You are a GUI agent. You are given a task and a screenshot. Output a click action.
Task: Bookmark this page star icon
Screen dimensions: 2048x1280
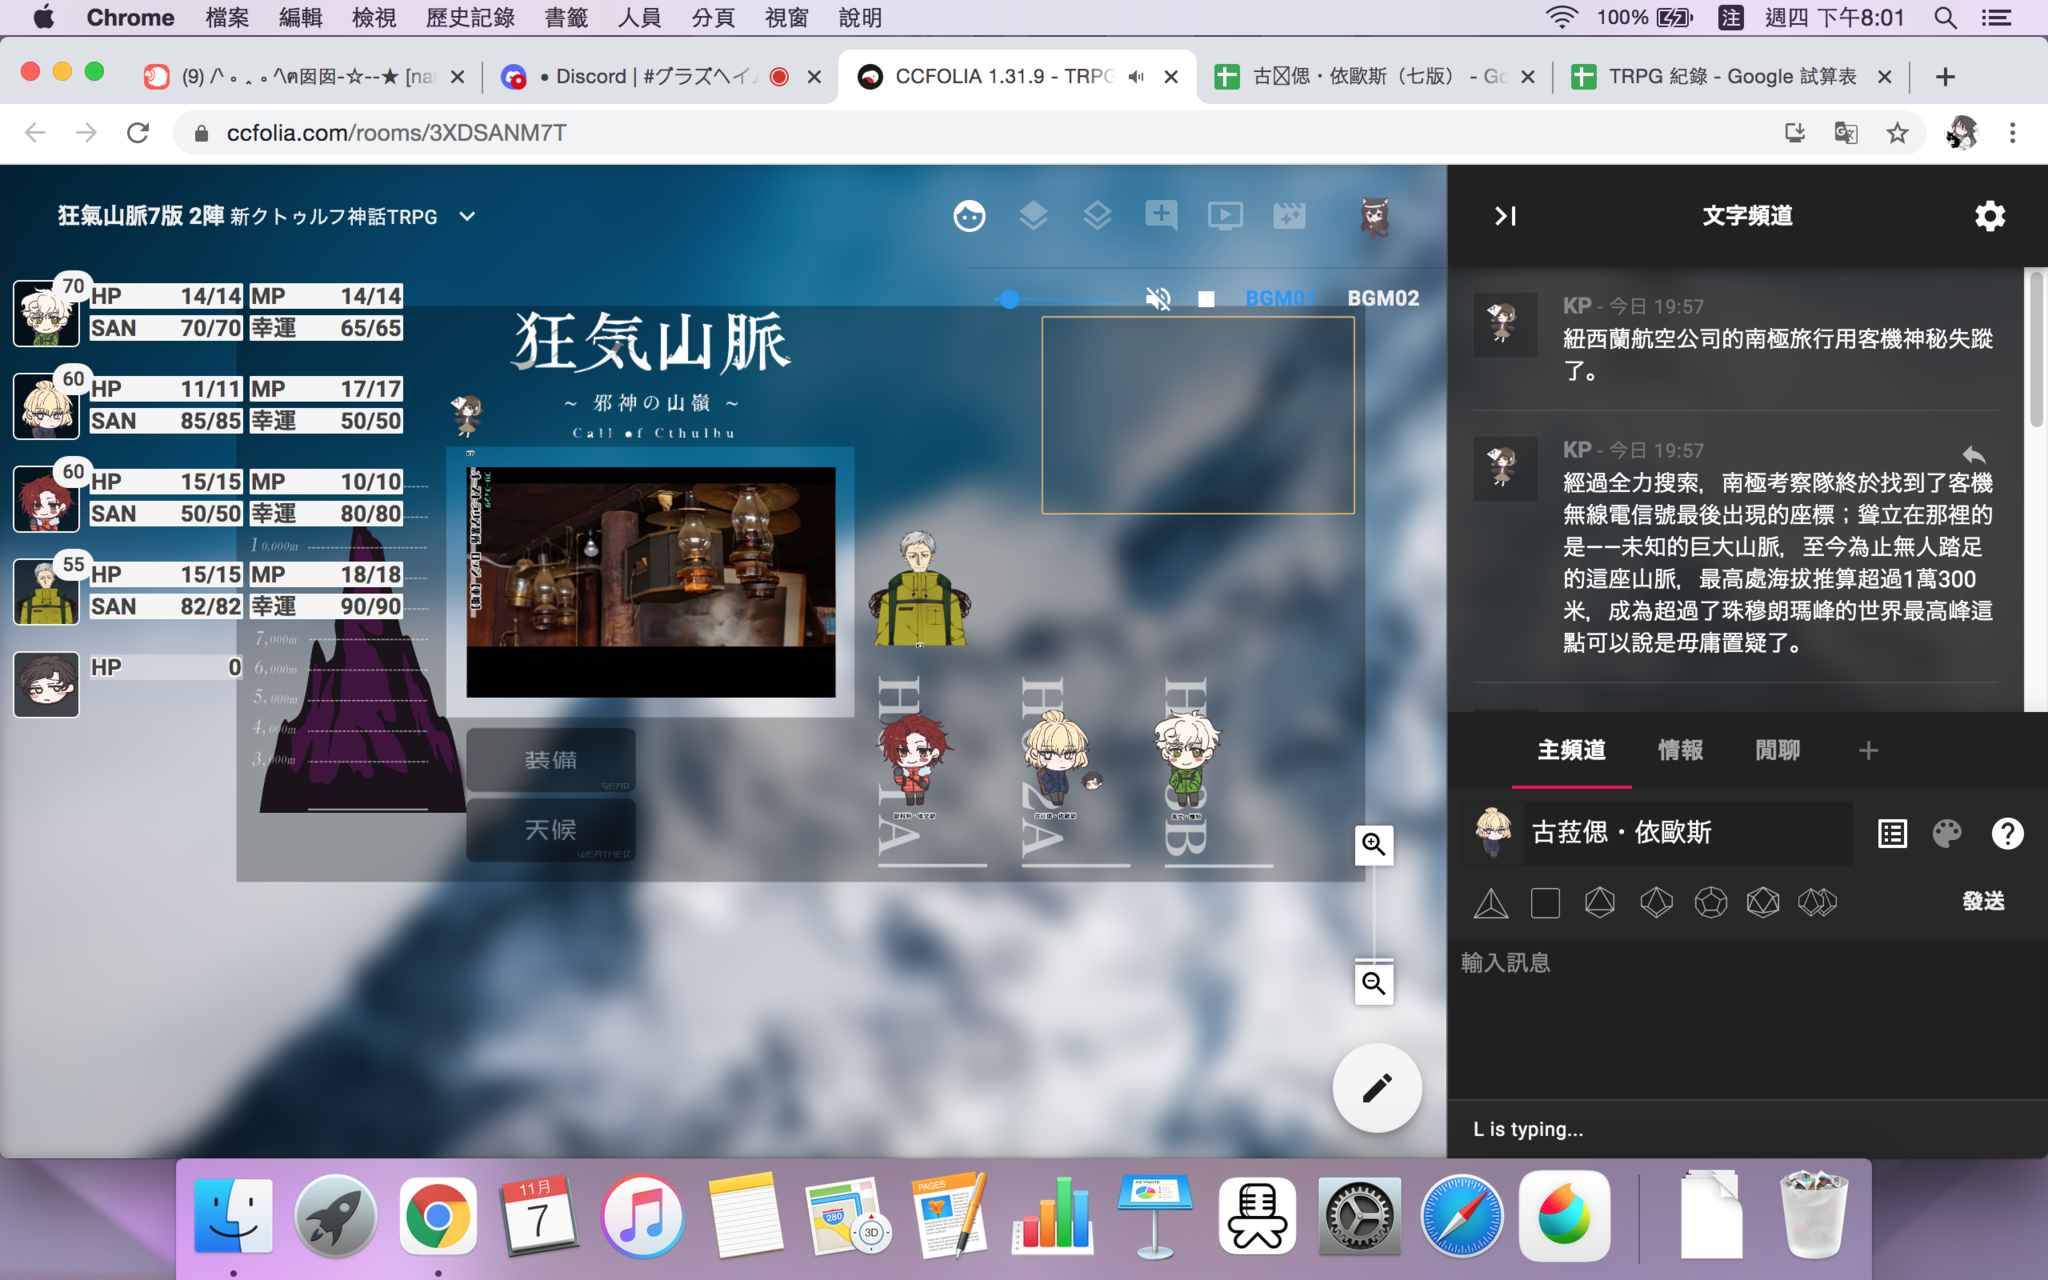1897,133
